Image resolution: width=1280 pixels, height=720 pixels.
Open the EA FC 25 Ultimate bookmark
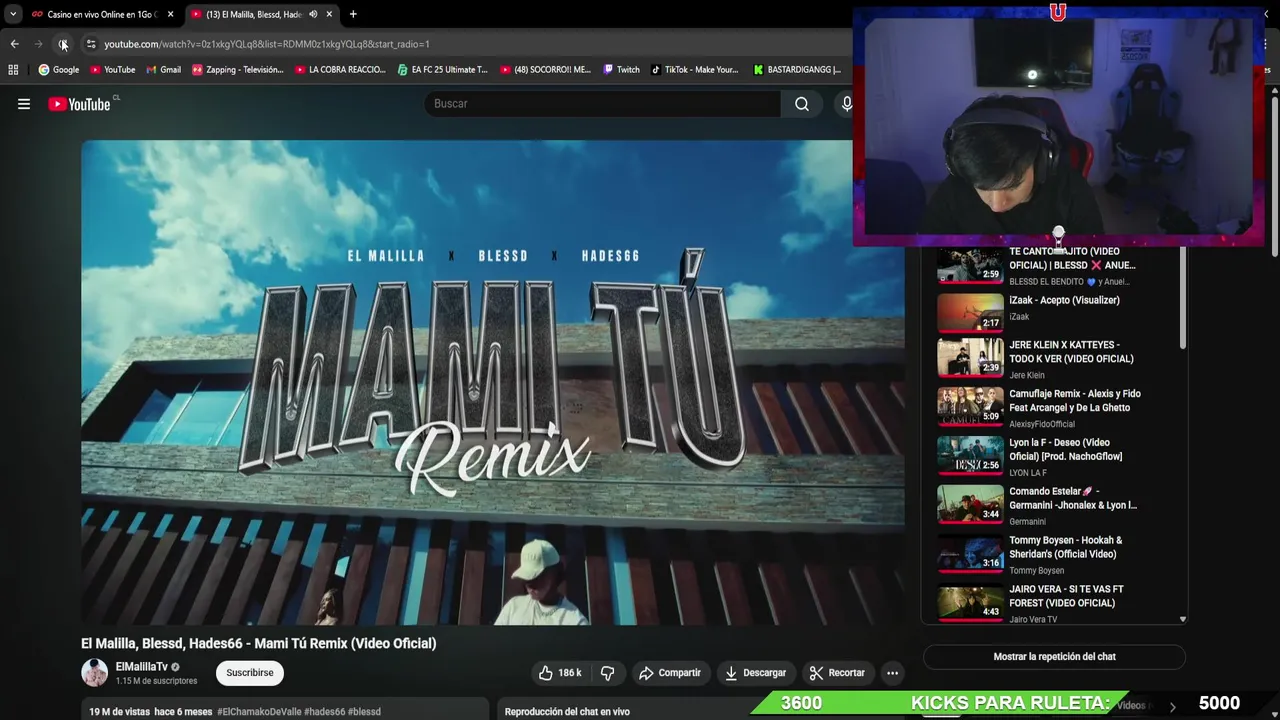pyautogui.click(x=443, y=70)
